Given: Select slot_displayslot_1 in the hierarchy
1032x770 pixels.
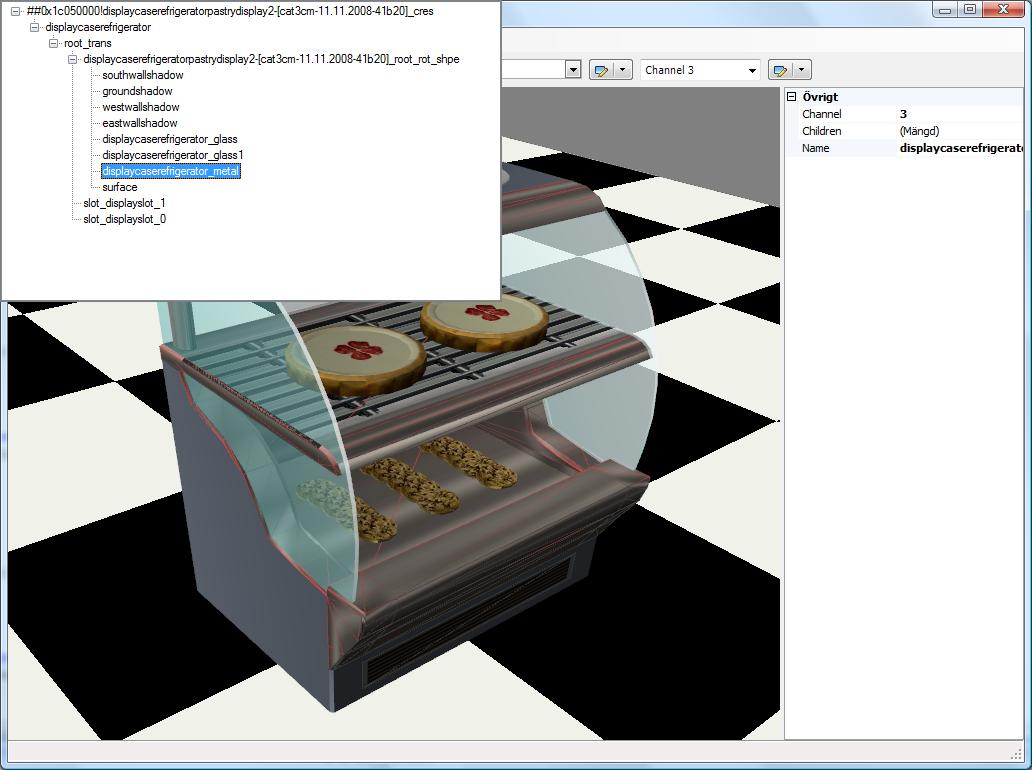Looking at the screenshot, I should [124, 203].
